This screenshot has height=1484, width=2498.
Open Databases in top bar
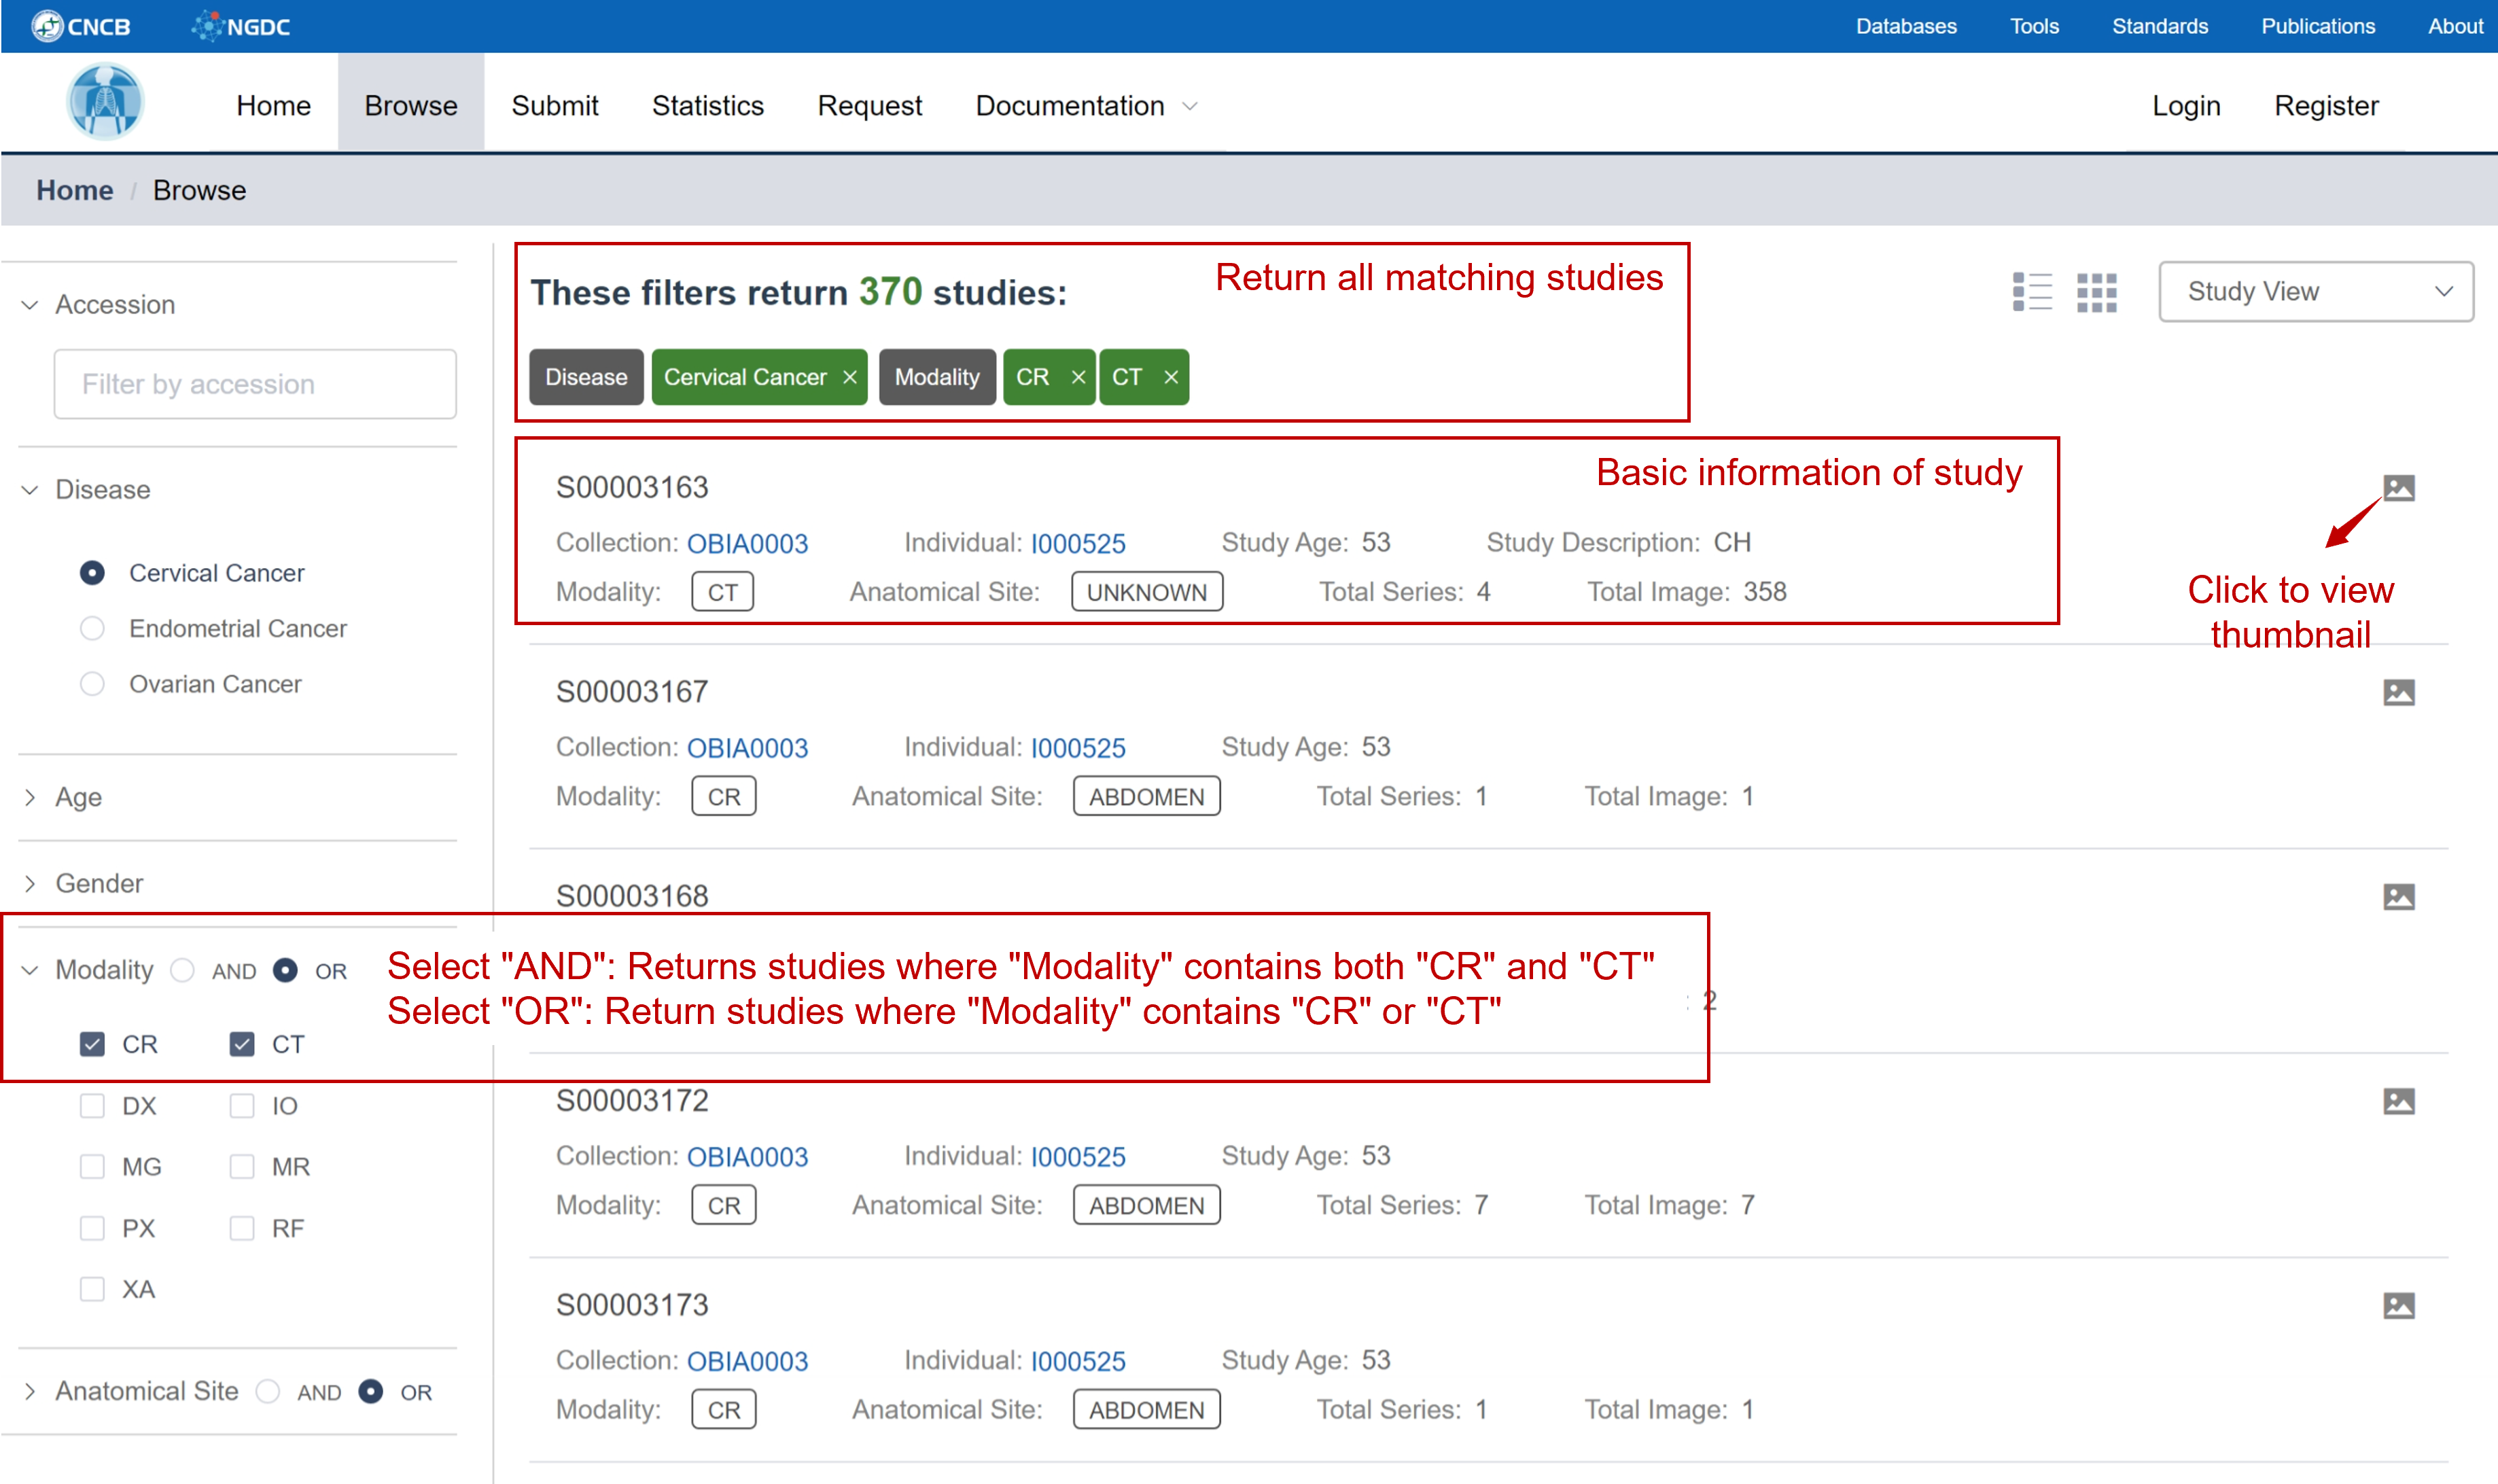(1906, 26)
